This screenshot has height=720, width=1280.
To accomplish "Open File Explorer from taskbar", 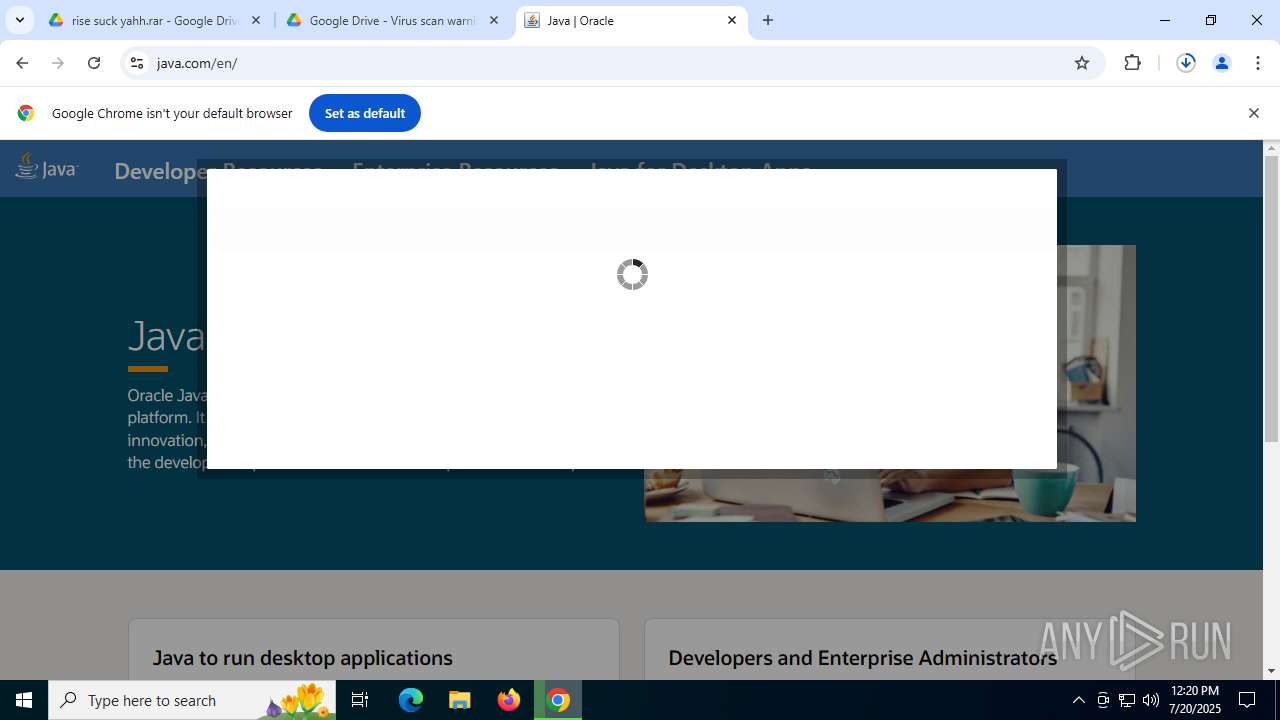I will click(x=459, y=700).
